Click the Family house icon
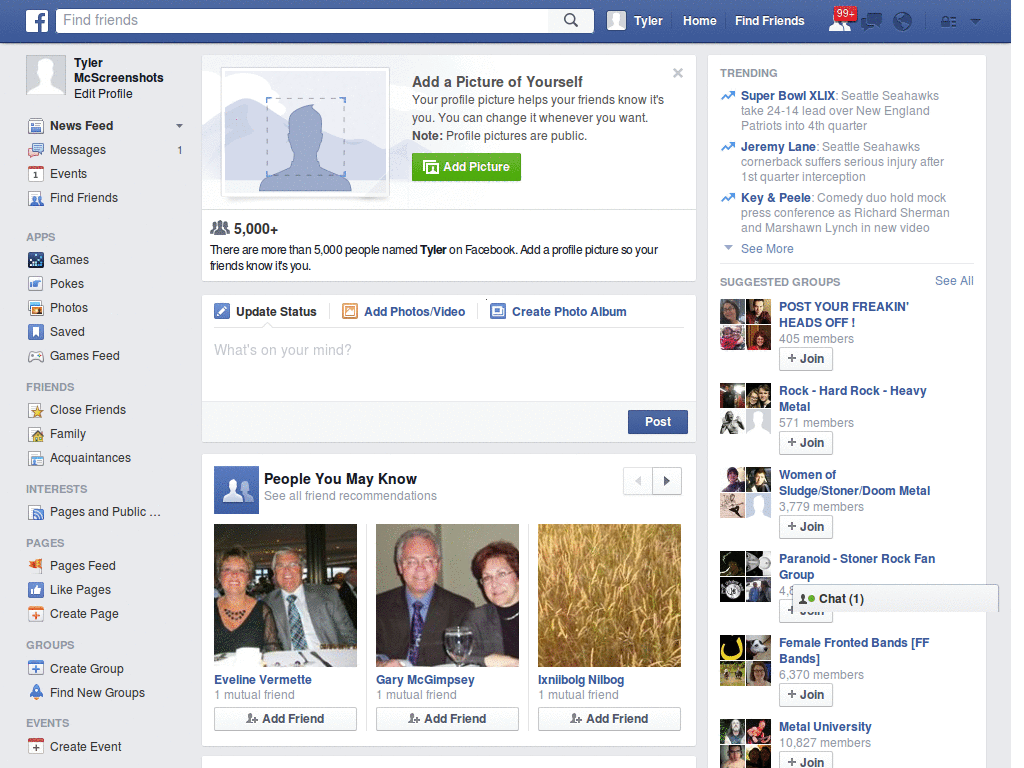The width and height of the screenshot is (1024, 768). (x=36, y=434)
